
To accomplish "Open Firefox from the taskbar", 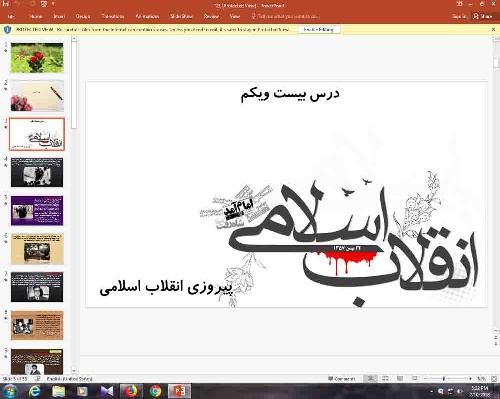I will pos(131,391).
